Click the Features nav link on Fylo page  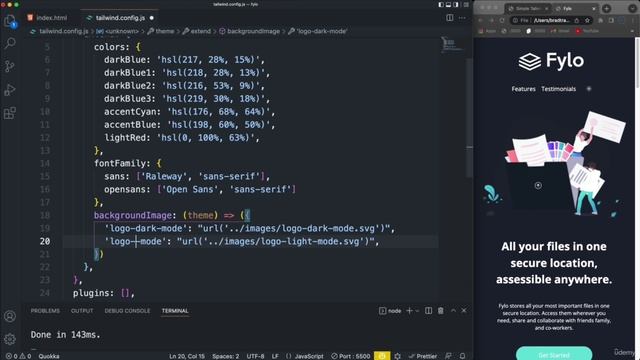[523, 89]
